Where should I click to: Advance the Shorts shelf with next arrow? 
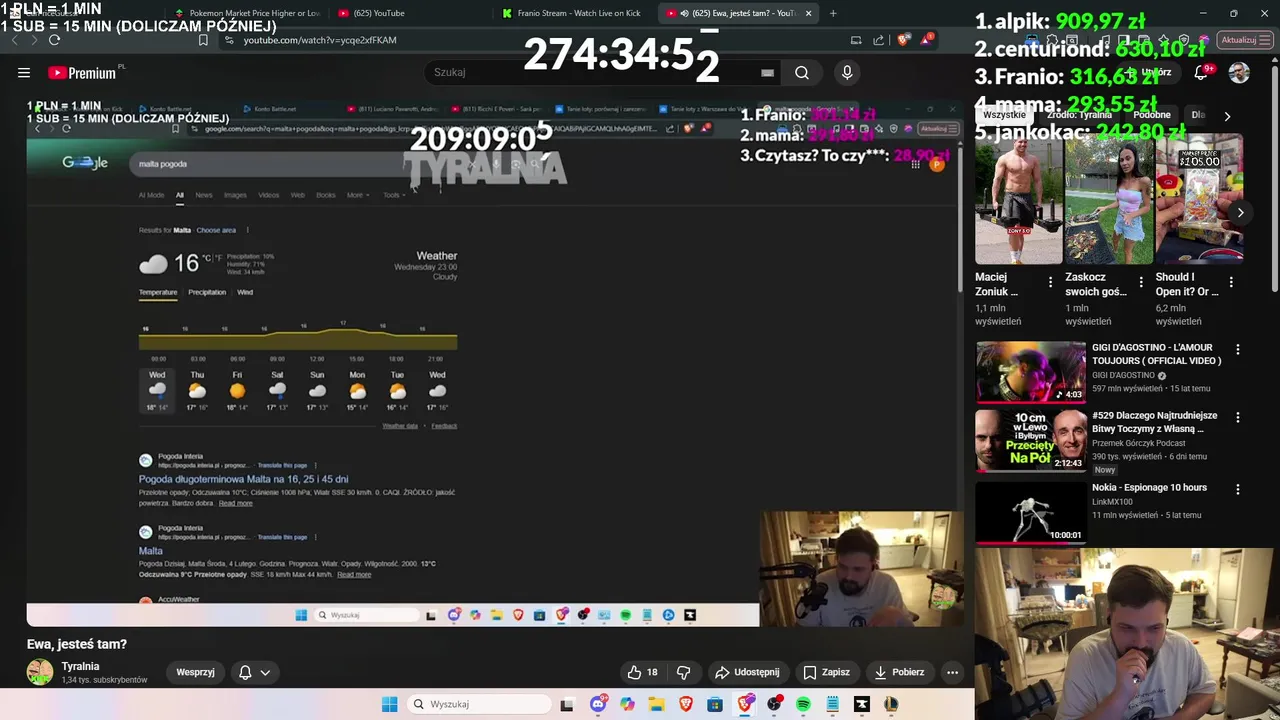[x=1240, y=212]
